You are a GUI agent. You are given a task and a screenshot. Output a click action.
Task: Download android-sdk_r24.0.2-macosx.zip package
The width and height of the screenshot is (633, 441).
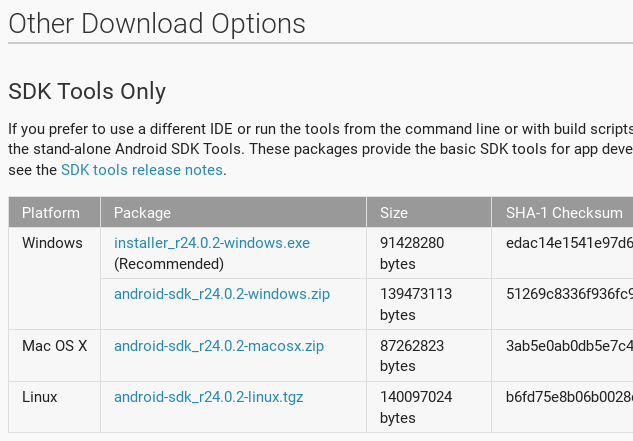coord(219,346)
